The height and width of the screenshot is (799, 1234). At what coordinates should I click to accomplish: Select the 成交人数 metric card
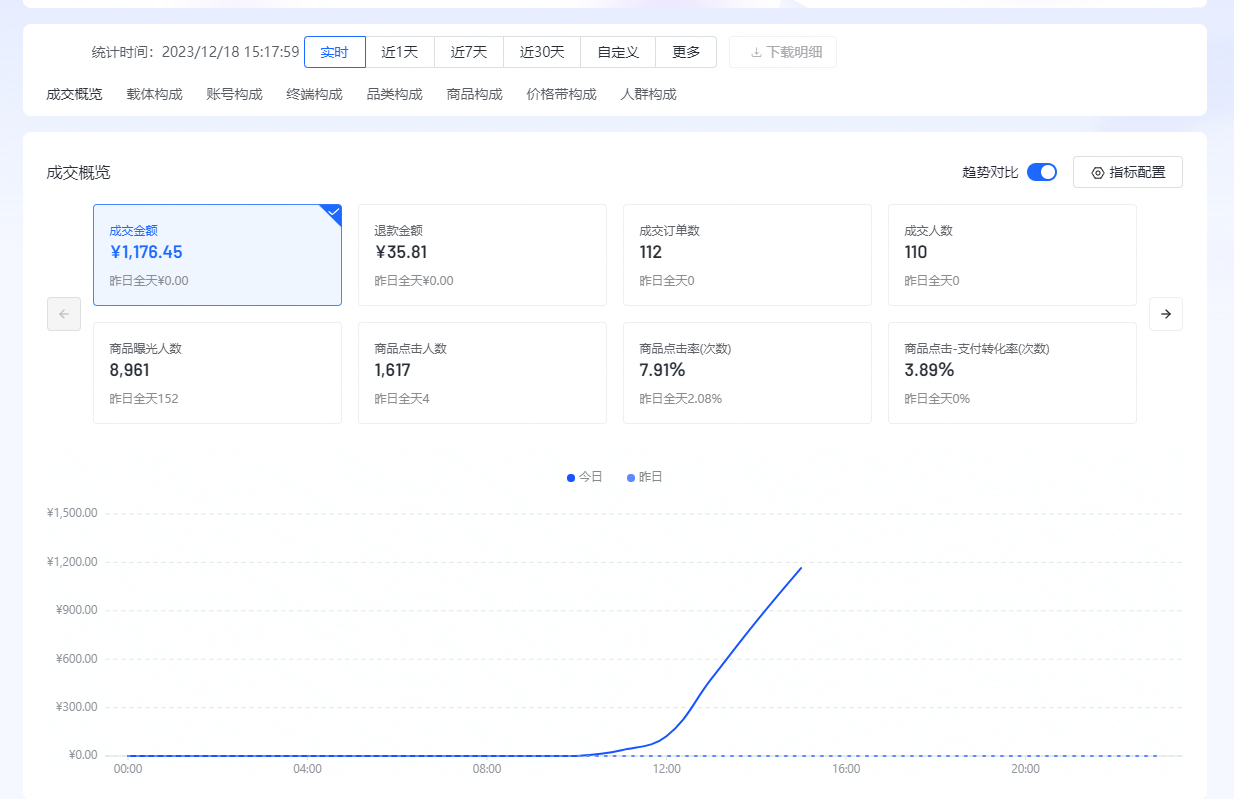[1012, 255]
